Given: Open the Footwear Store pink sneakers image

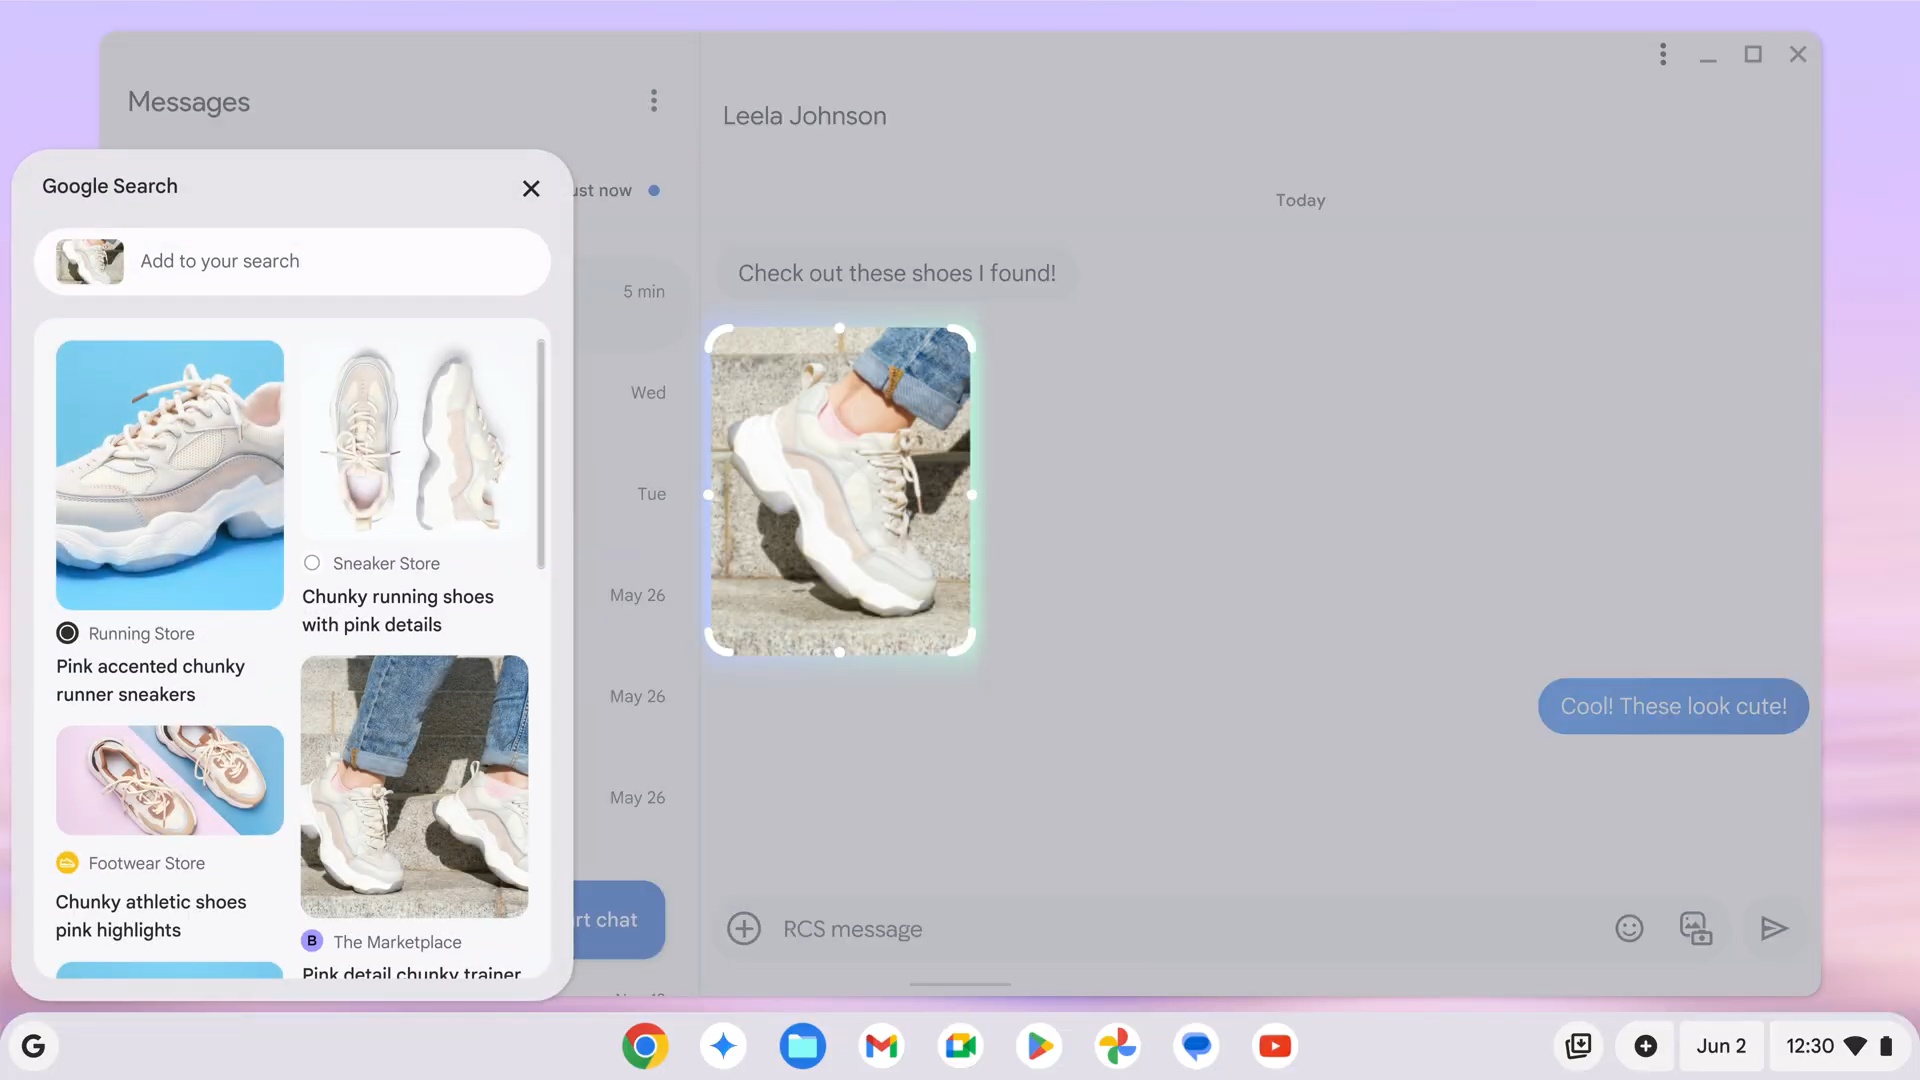Looking at the screenshot, I should [170, 780].
